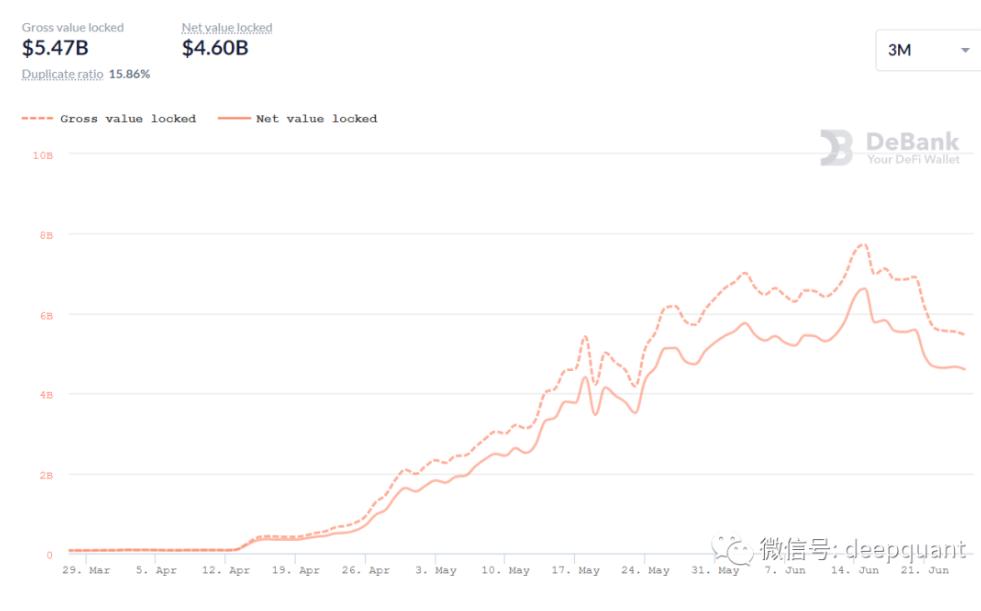Click the Net value locked header label

coord(227,28)
